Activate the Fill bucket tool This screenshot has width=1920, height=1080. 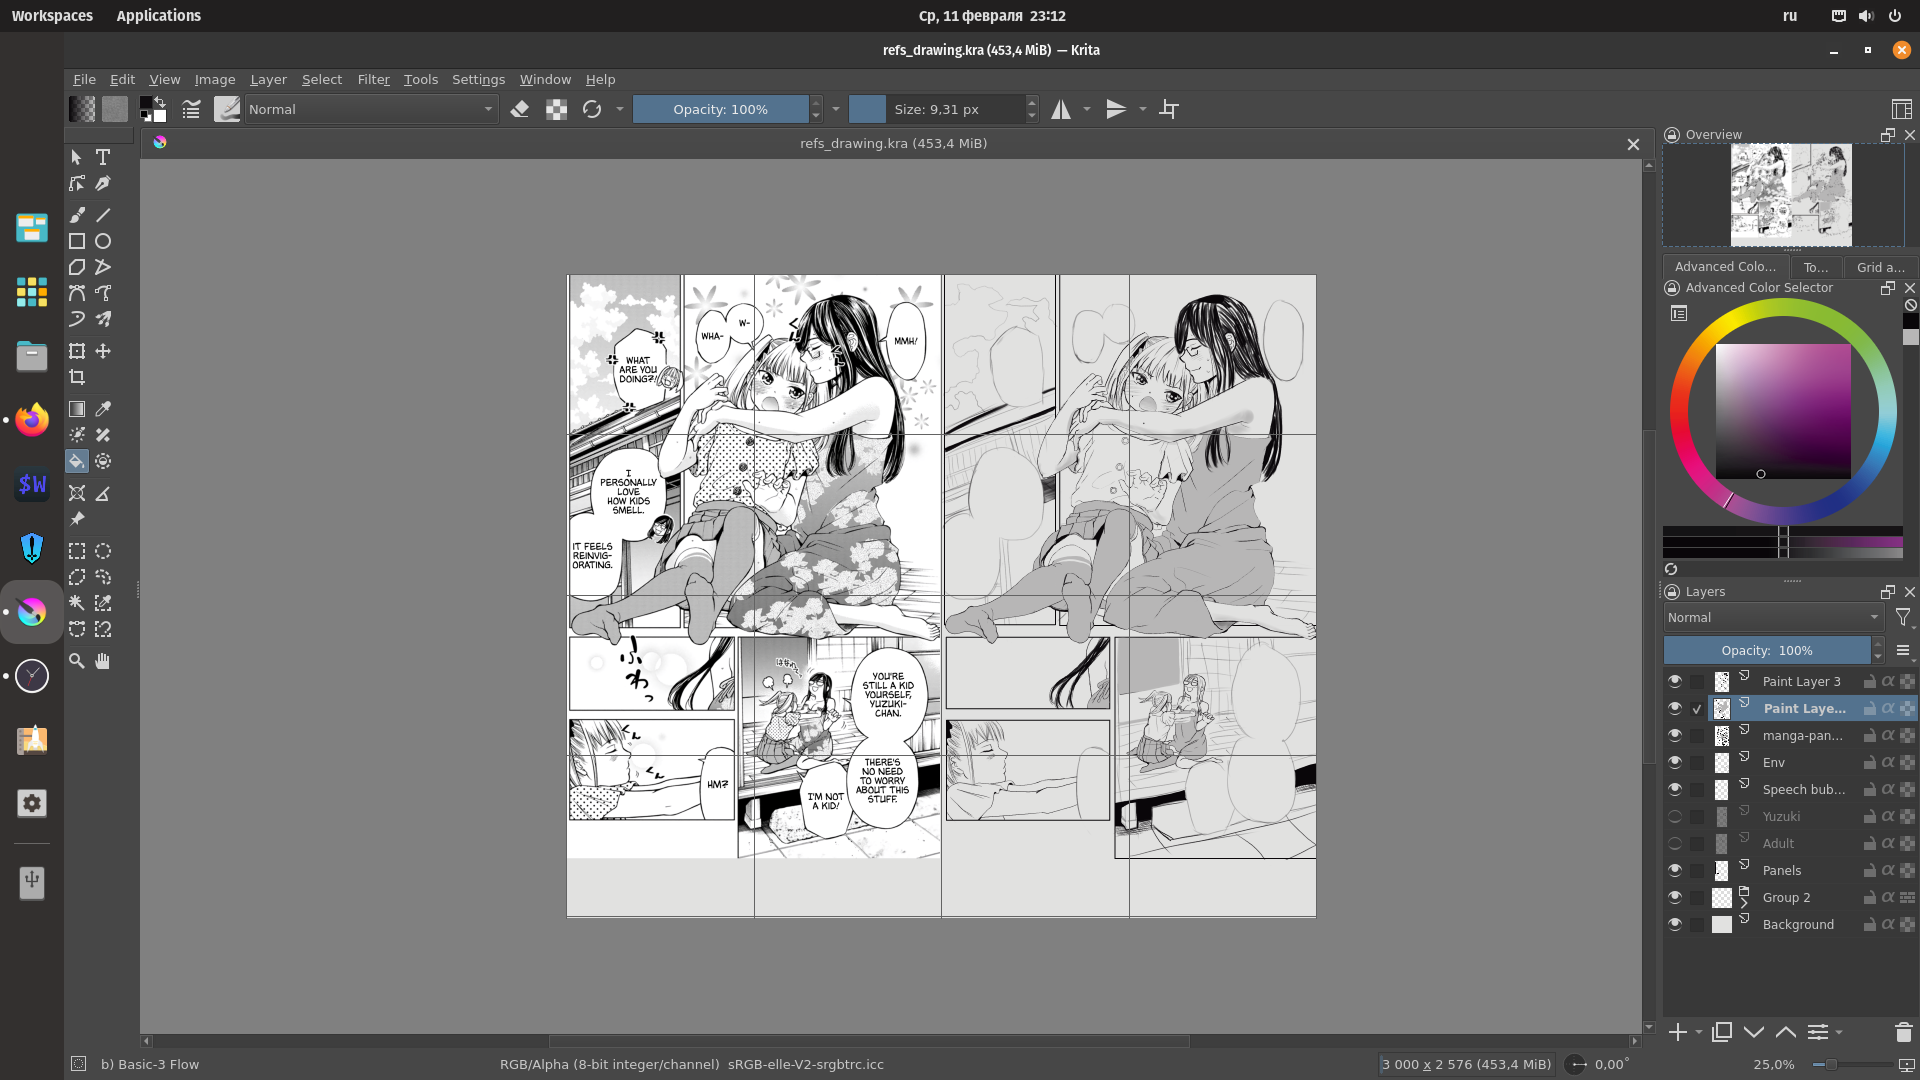pos(77,461)
